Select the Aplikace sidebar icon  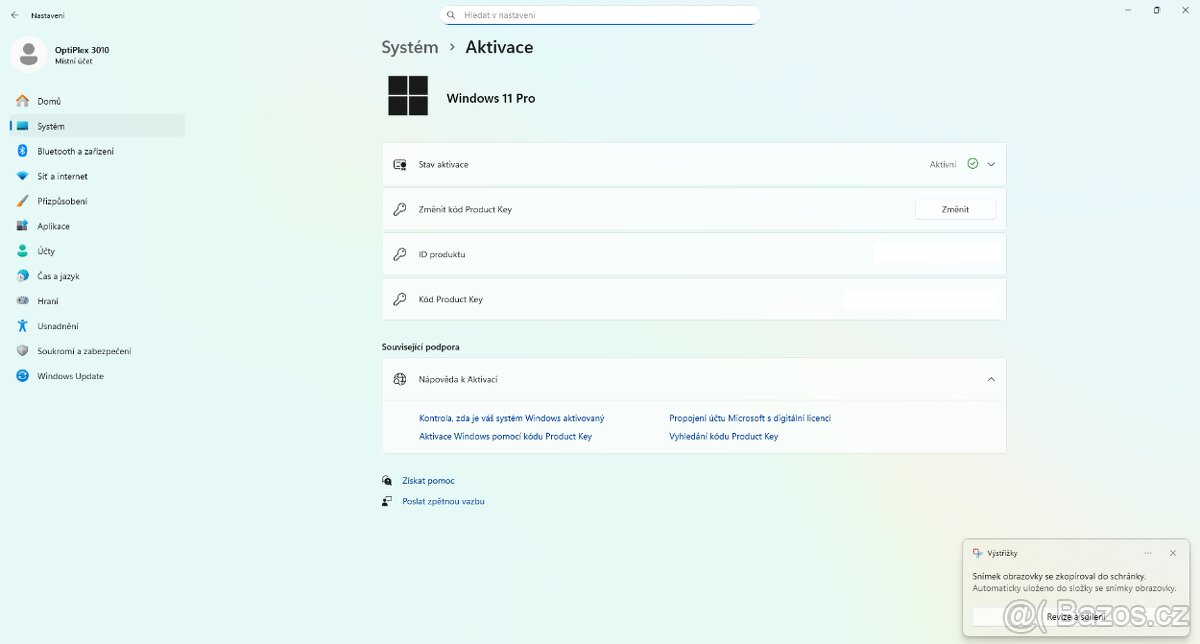tap(22, 226)
